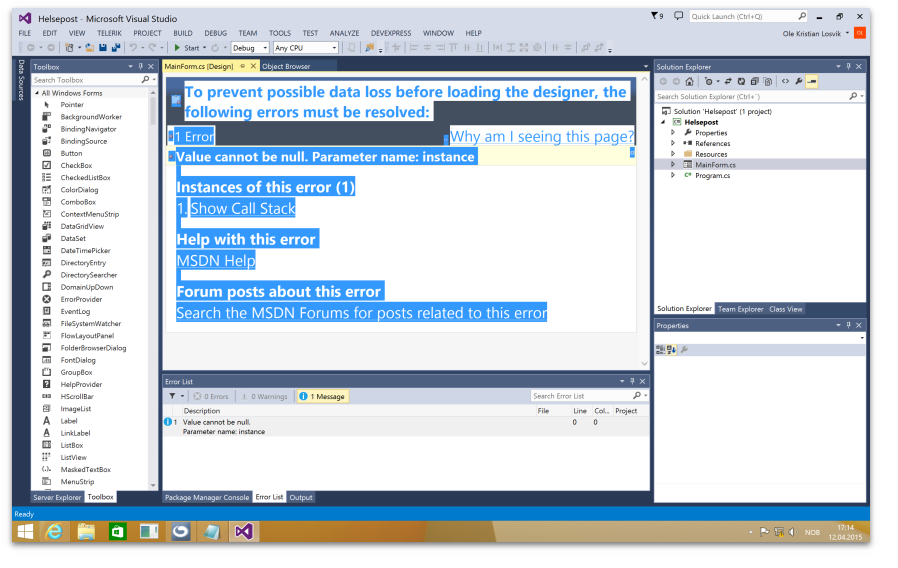Select the Label control in Toolbox
This screenshot has height=568, width=898.
[69, 421]
